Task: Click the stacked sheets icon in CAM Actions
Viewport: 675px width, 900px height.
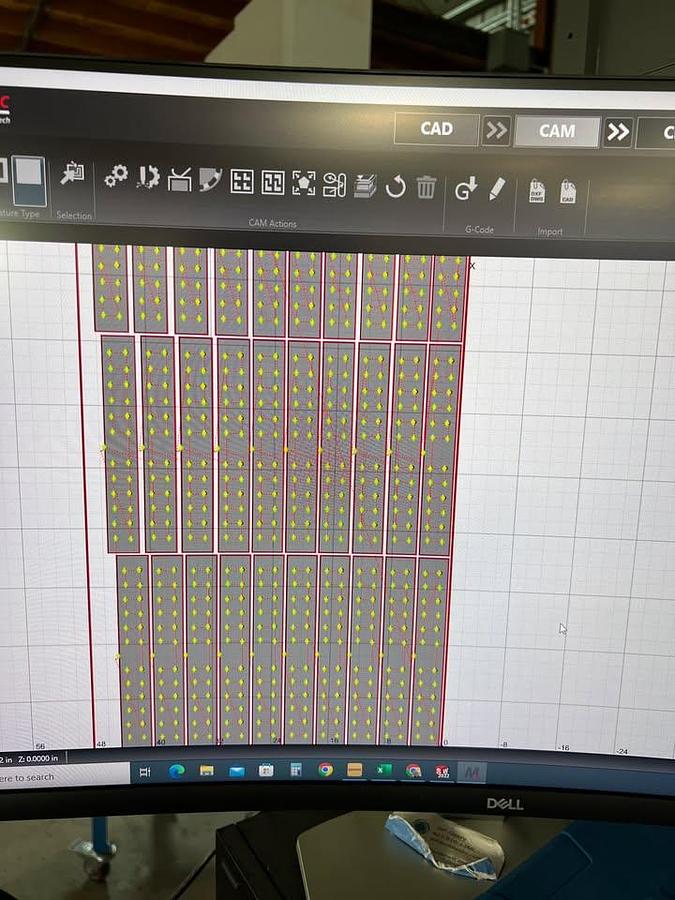Action: tap(365, 185)
